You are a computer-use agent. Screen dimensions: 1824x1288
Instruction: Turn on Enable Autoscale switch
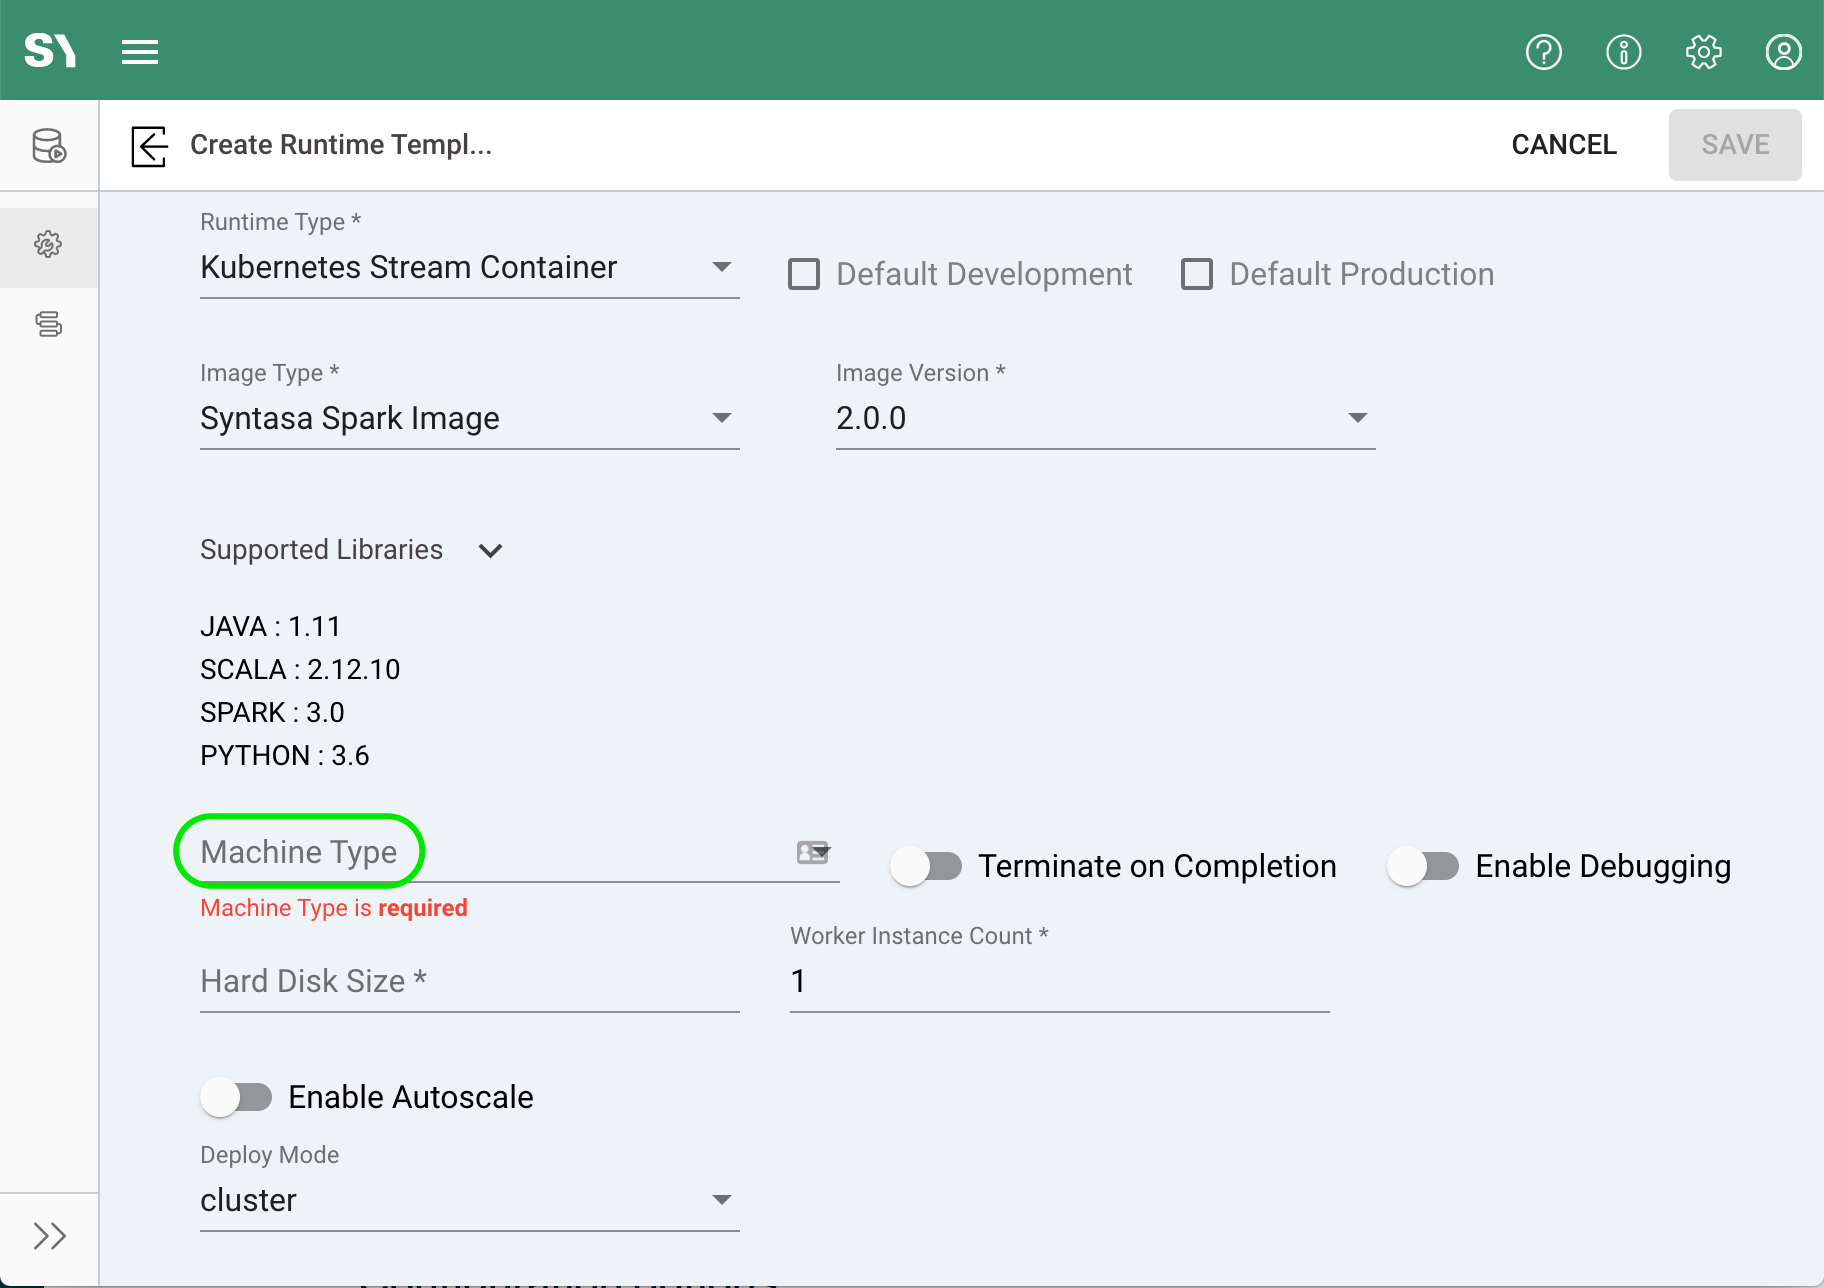pyautogui.click(x=236, y=1097)
